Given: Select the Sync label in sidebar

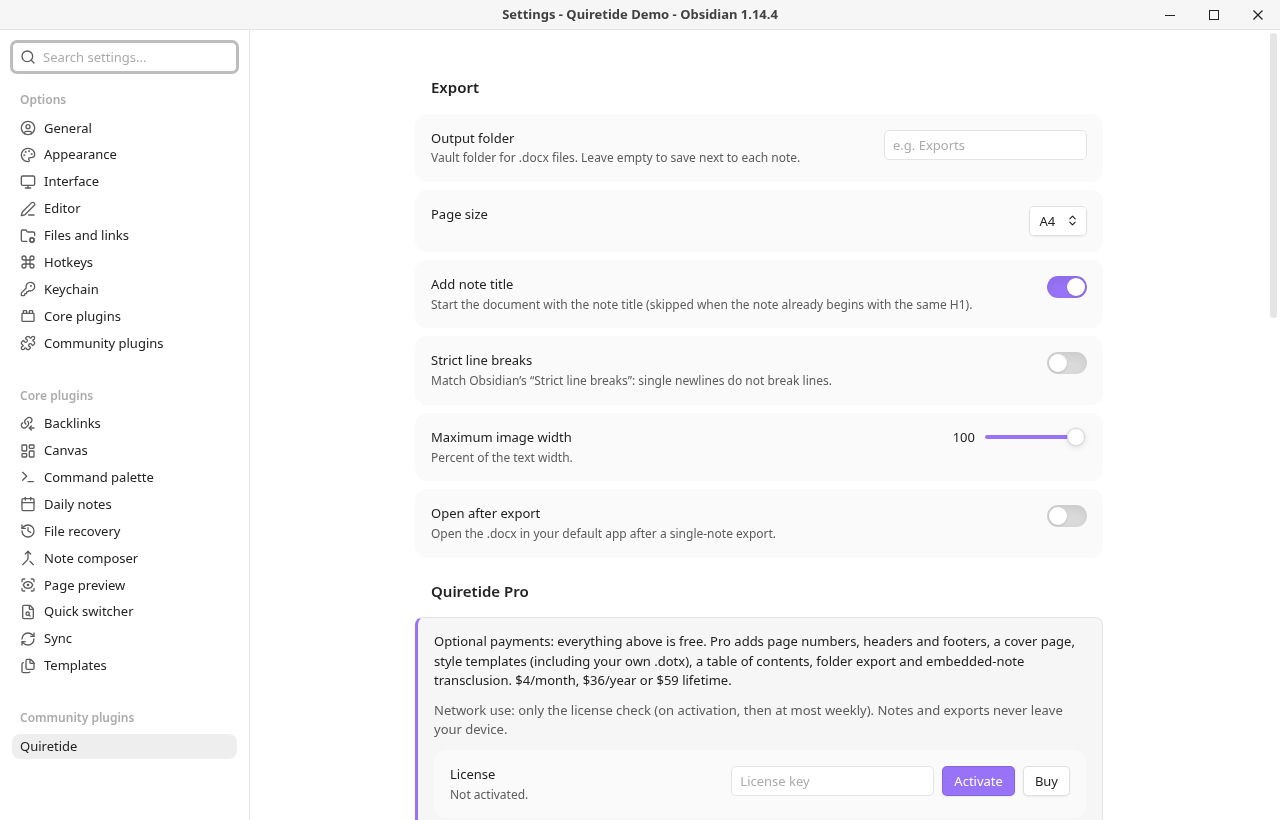Looking at the screenshot, I should 58,639.
